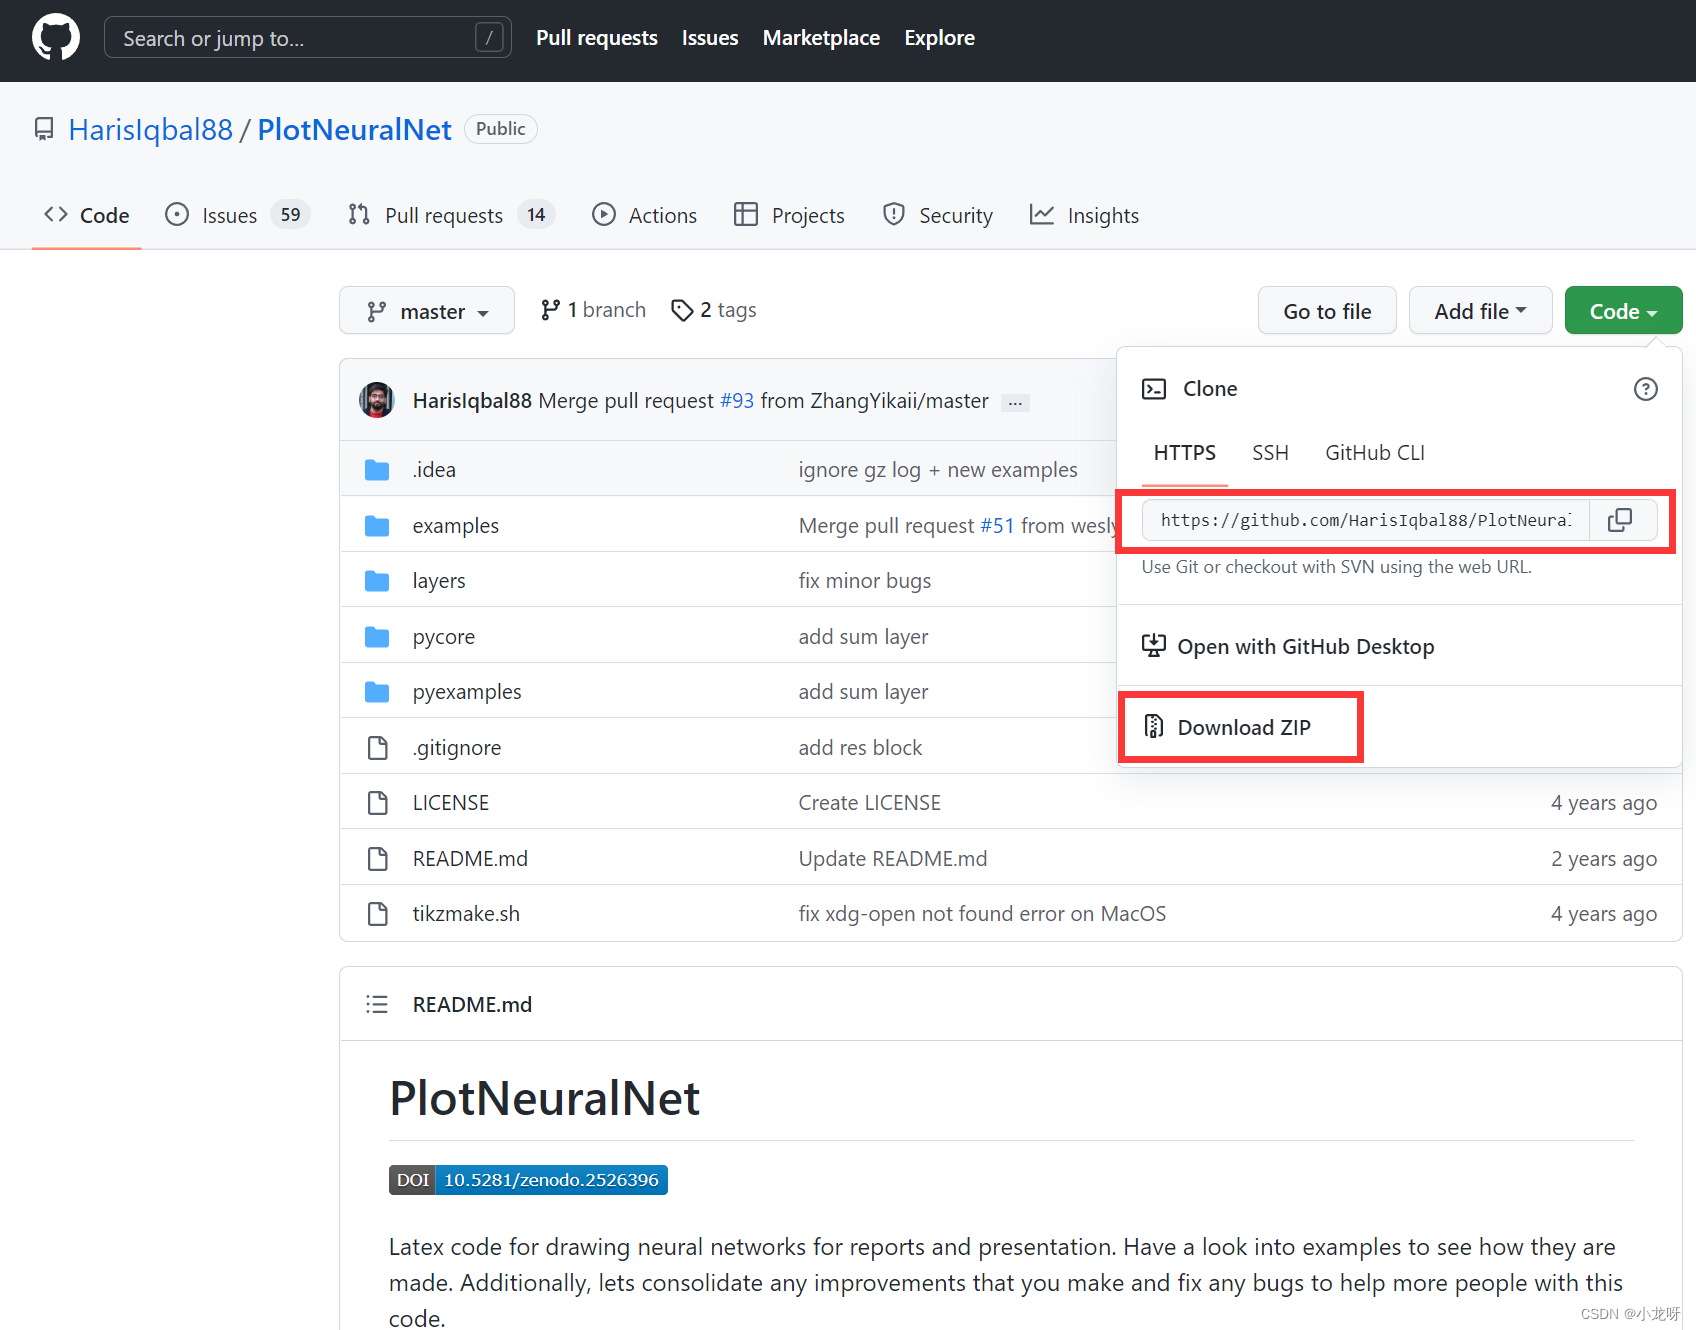Click the repository book icon beside HarisIqbal88

tap(44, 129)
